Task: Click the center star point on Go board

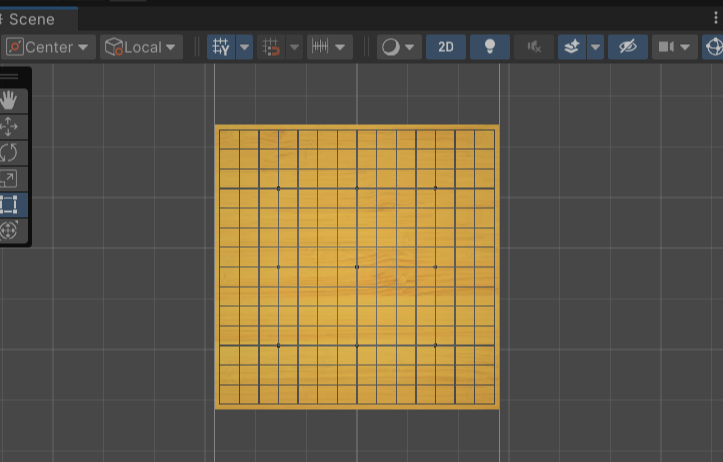Action: pyautogui.click(x=357, y=267)
